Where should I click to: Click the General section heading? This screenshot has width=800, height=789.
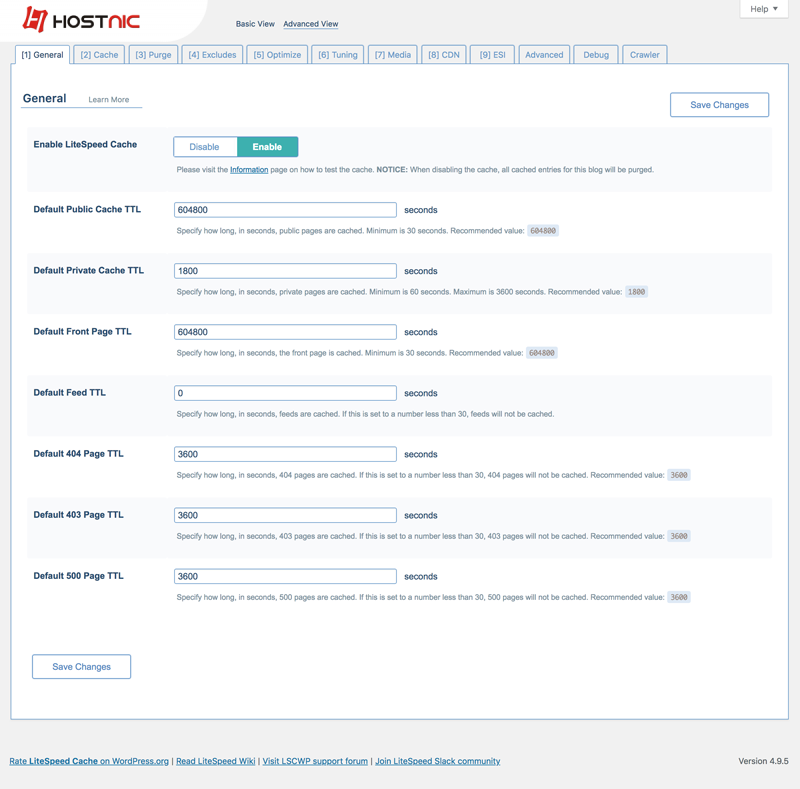44,98
